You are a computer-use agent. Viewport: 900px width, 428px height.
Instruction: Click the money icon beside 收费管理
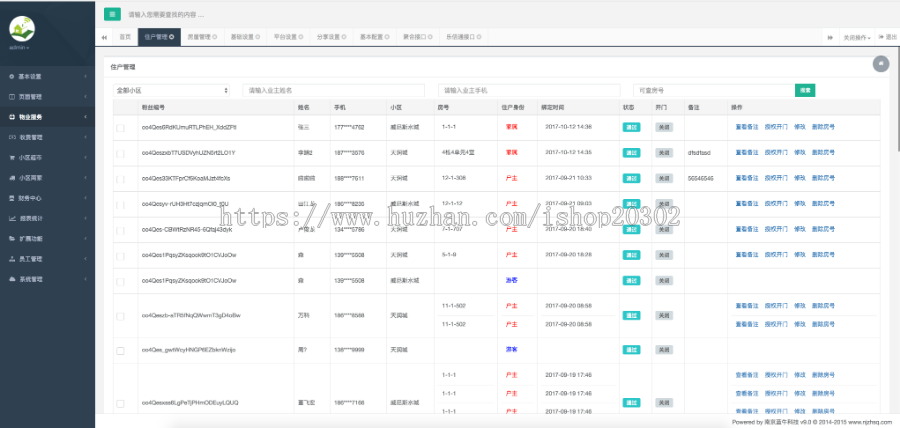coord(12,137)
